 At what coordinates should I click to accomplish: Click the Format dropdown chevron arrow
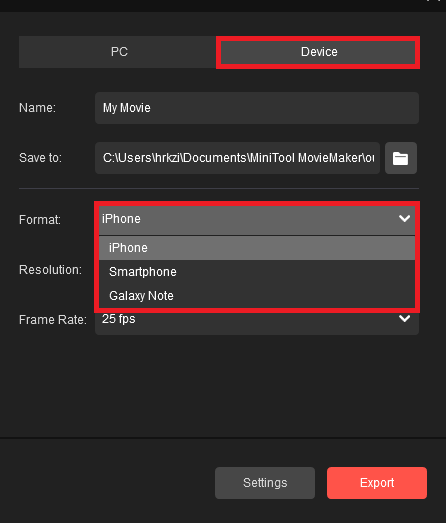click(404, 218)
